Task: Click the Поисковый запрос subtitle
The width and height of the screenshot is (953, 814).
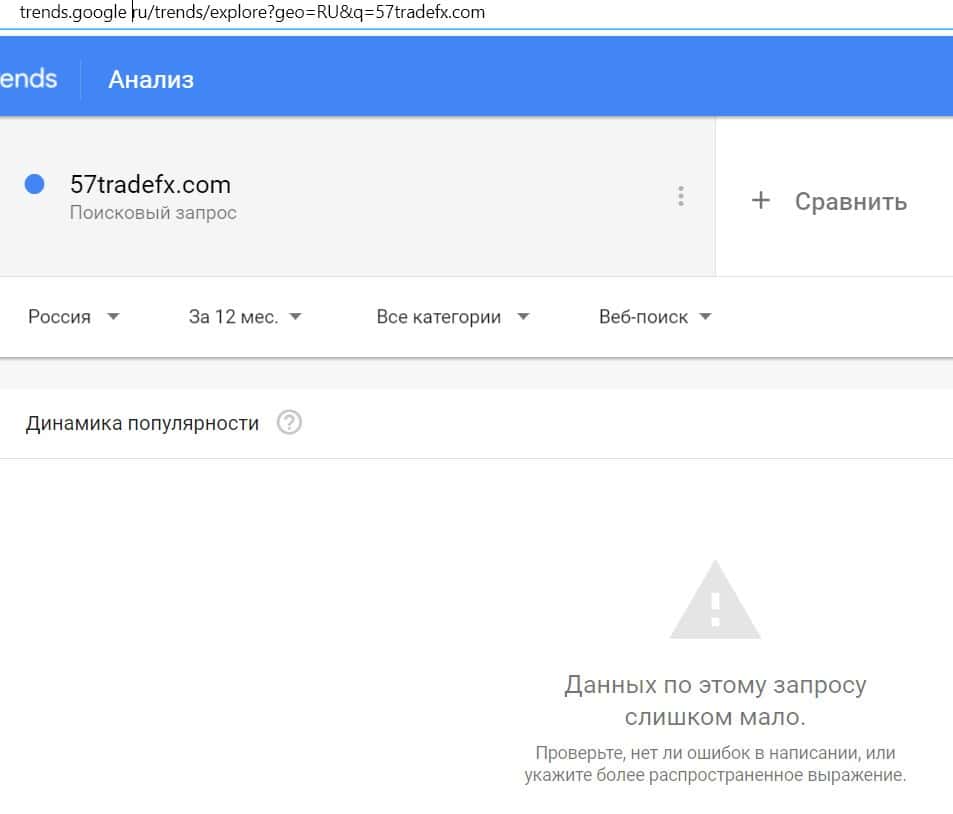Action: pyautogui.click(x=153, y=213)
